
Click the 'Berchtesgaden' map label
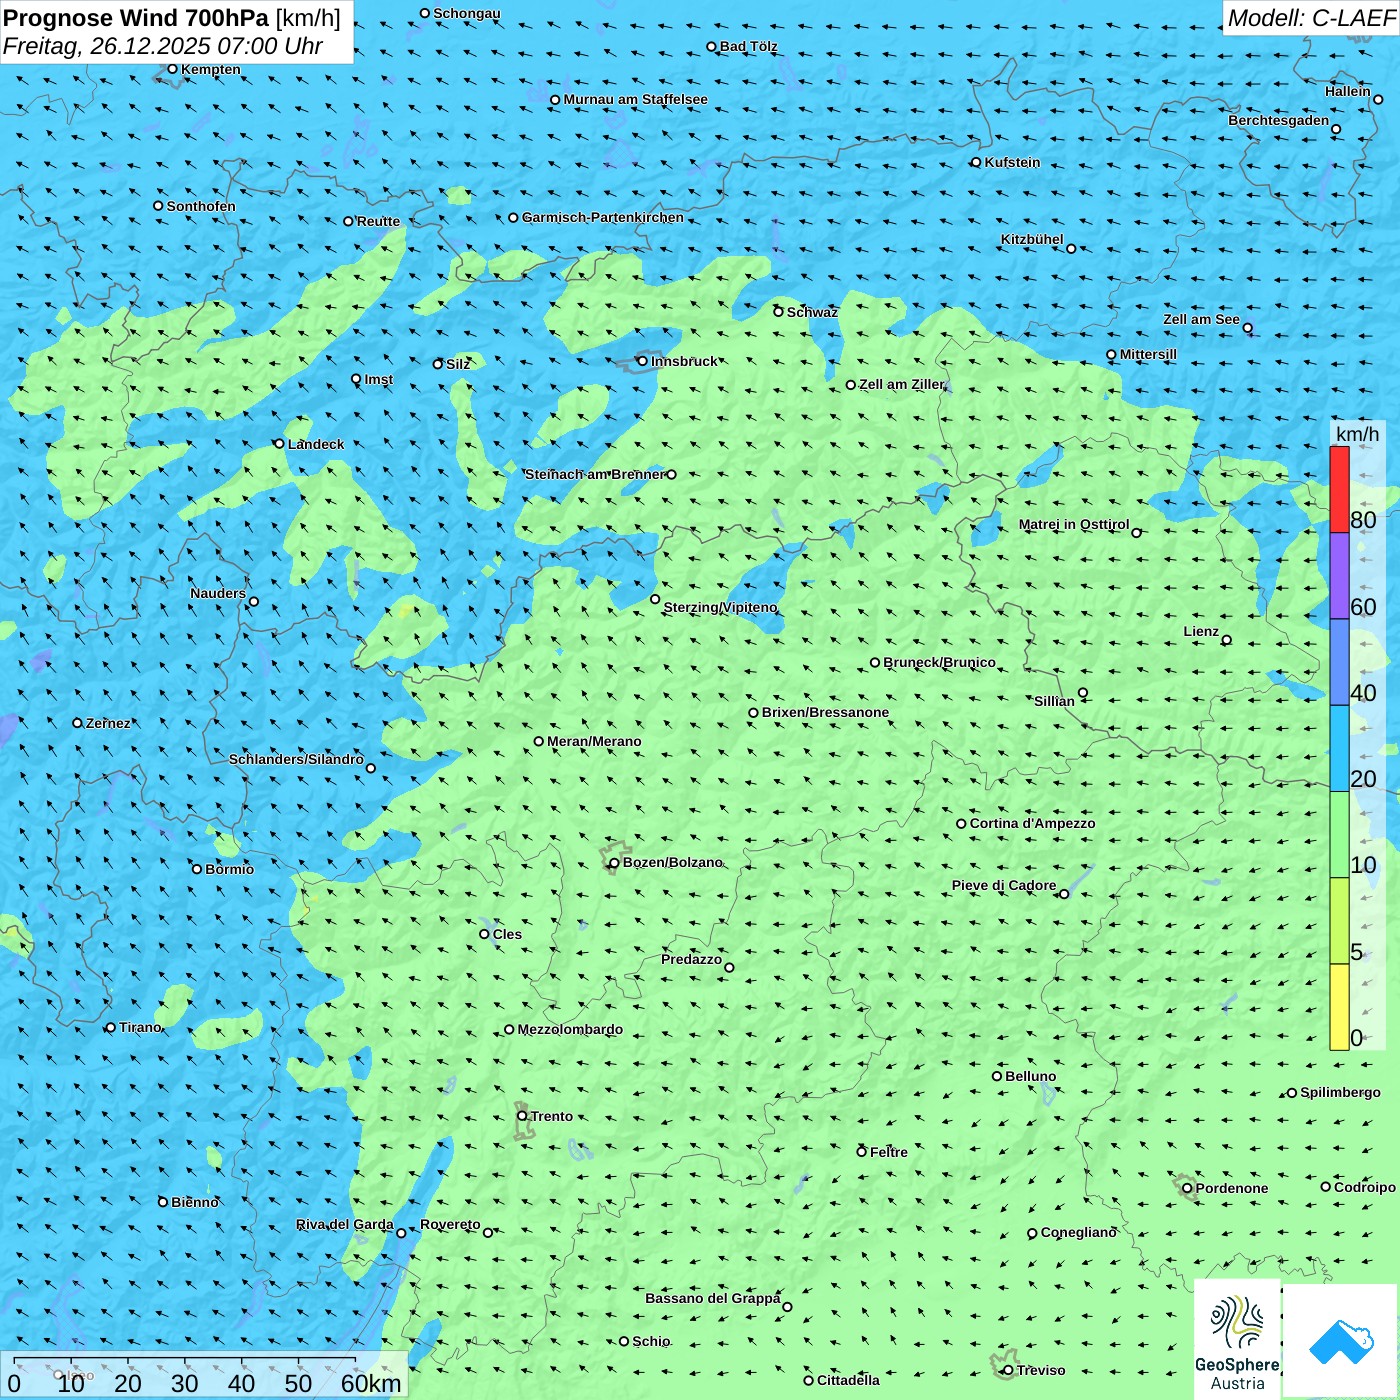click(1279, 121)
